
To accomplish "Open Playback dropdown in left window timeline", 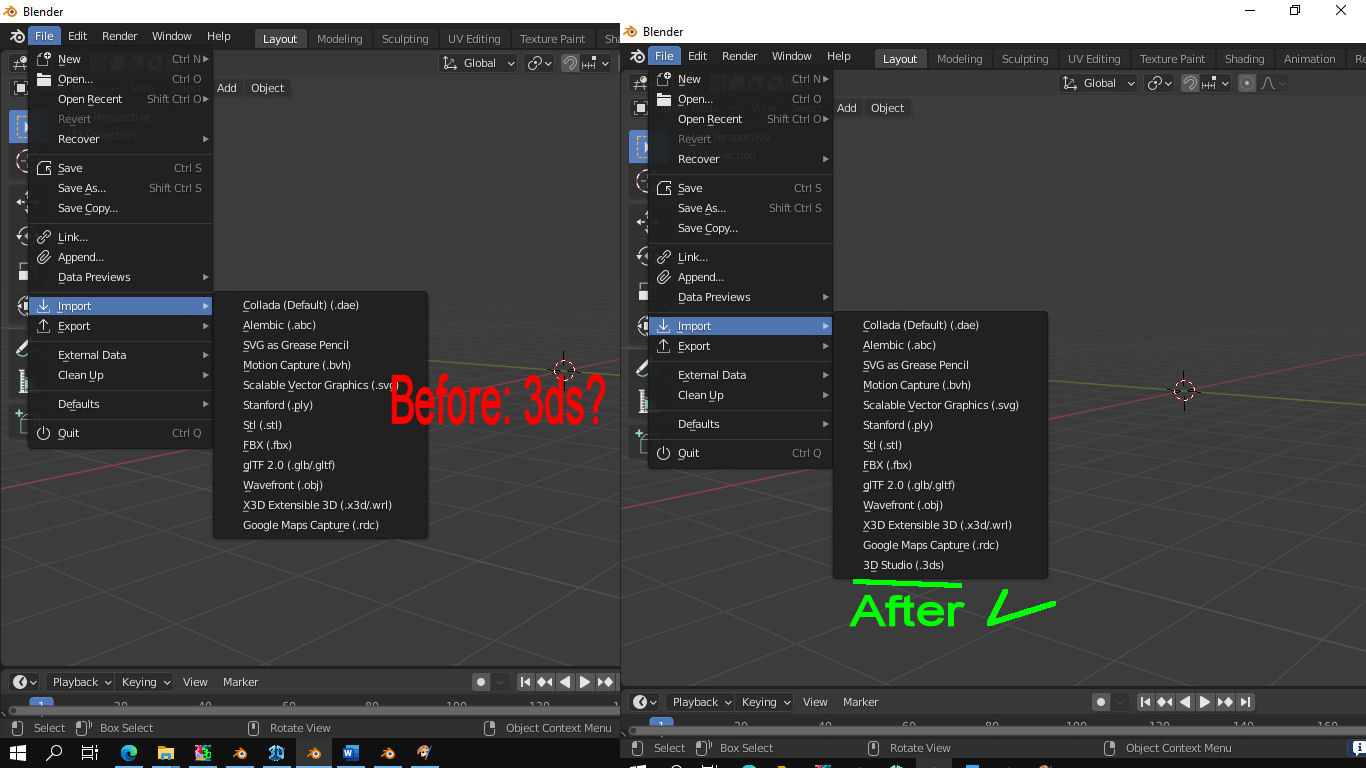I will pos(82,682).
